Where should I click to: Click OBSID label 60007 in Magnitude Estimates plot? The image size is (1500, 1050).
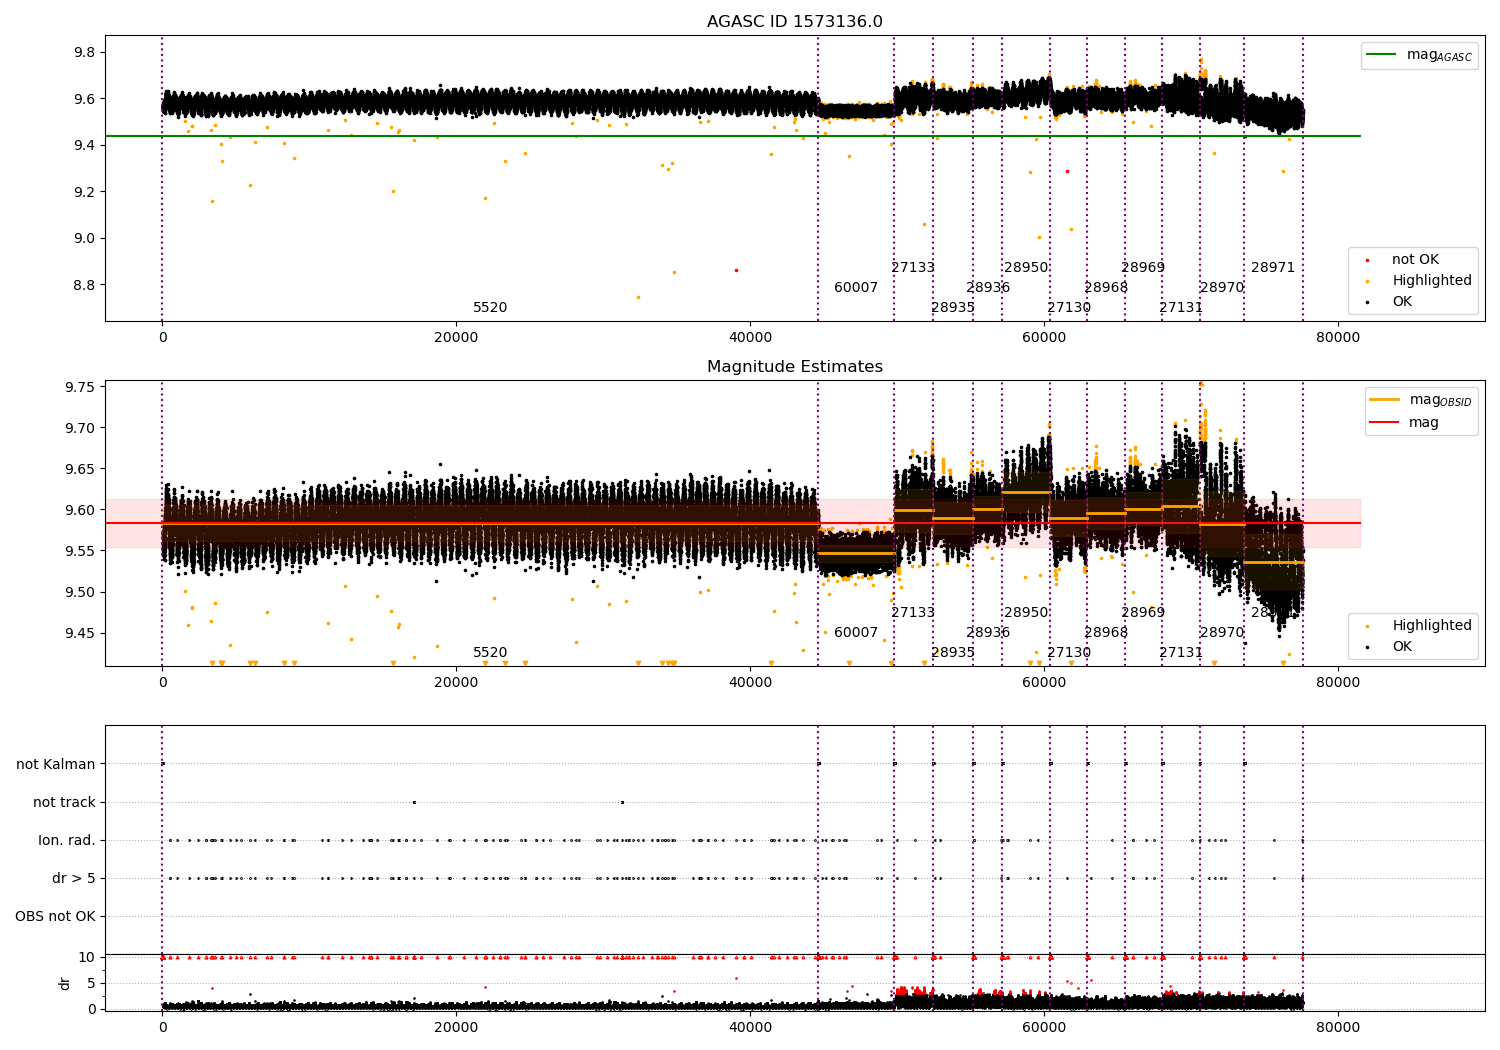click(x=856, y=633)
